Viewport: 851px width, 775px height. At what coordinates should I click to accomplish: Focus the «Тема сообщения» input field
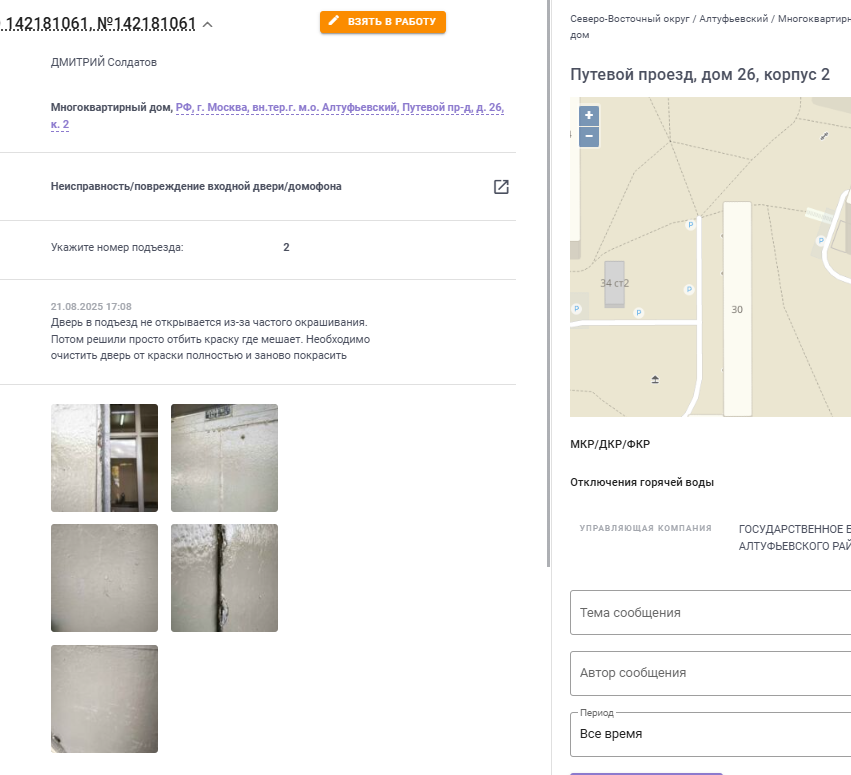[710, 613]
